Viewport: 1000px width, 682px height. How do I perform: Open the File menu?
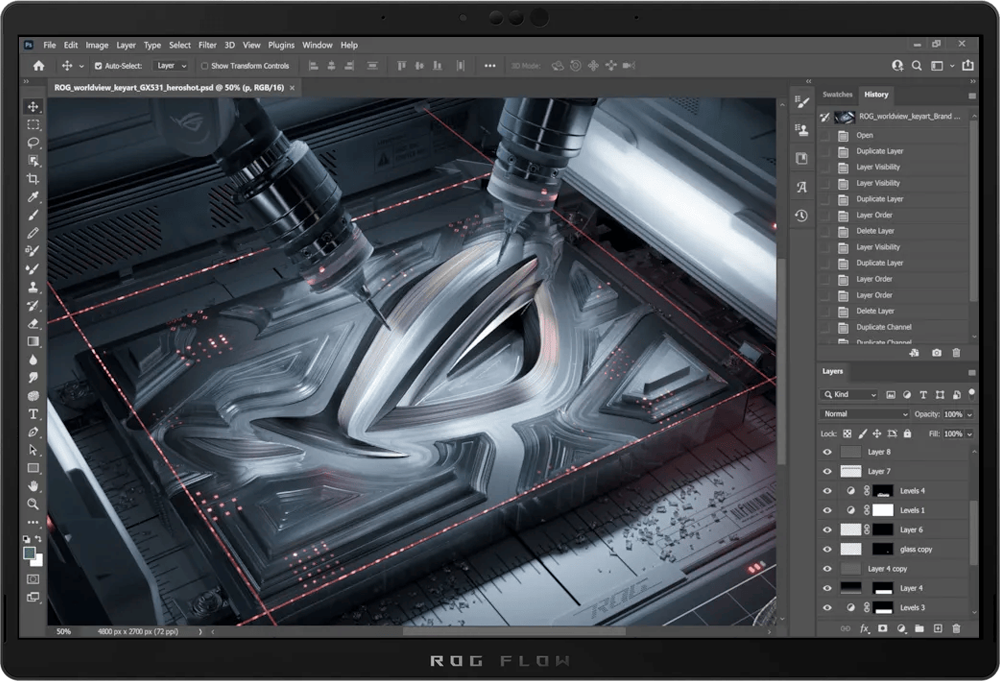(x=49, y=45)
